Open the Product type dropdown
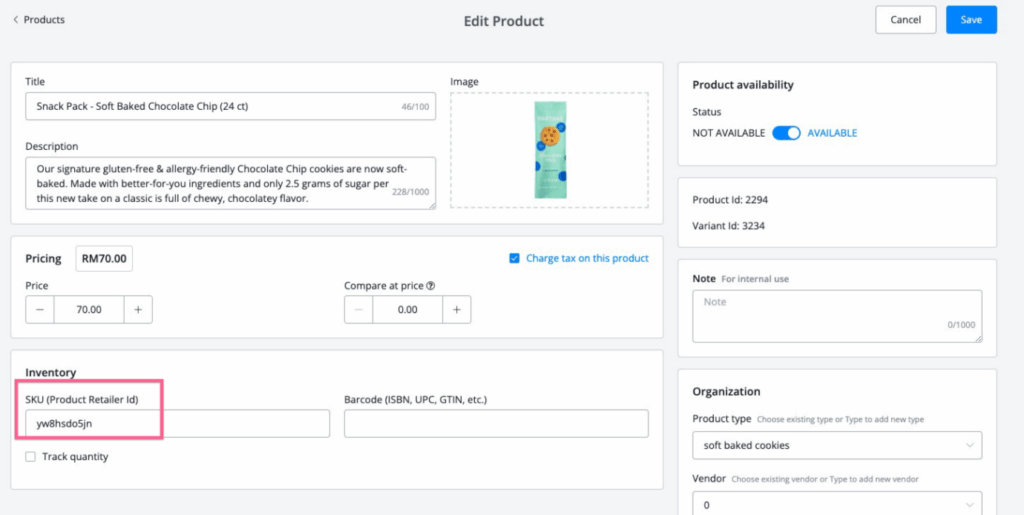The width and height of the screenshot is (1024, 515). tap(836, 445)
